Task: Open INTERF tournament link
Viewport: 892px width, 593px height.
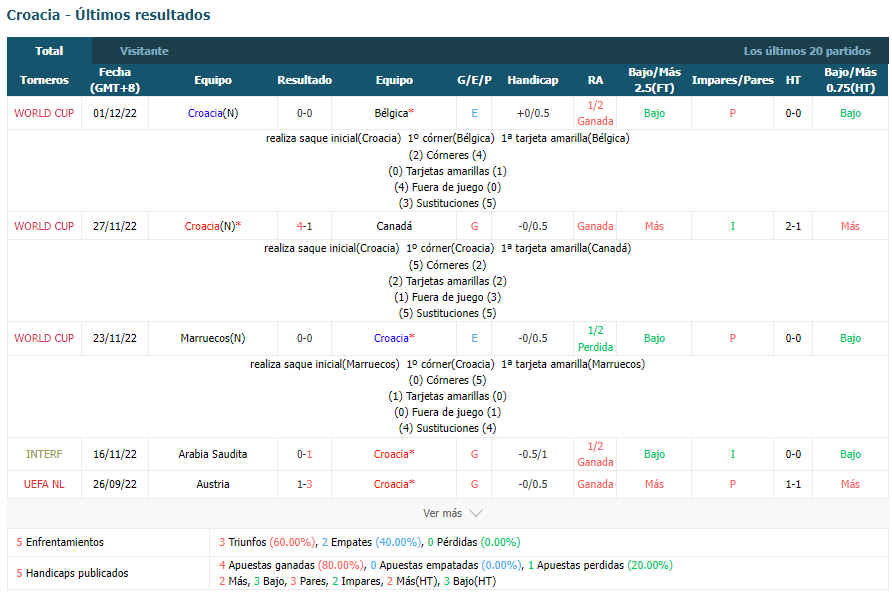Action: pos(44,454)
